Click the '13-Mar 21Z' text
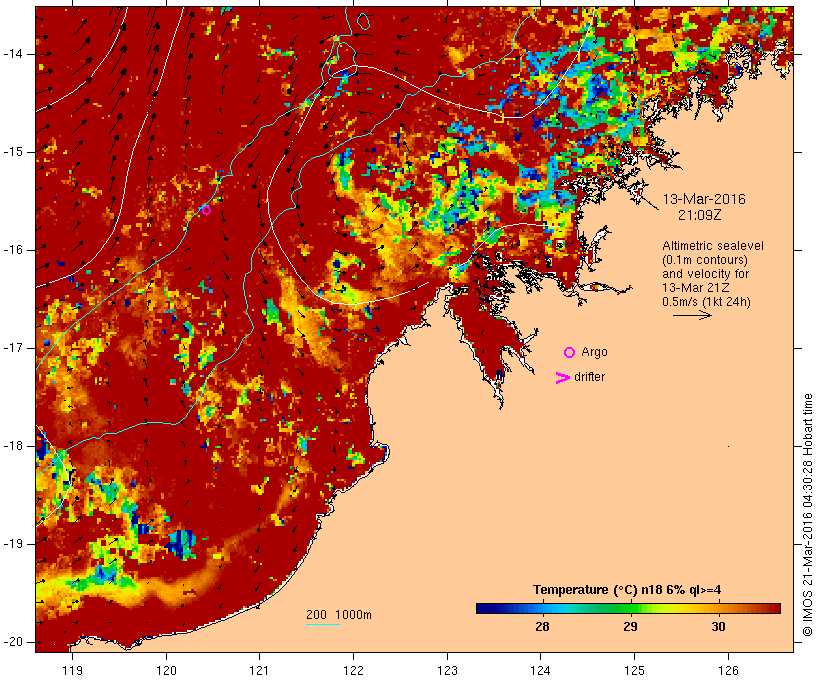Screen dimensions: 820x680 (x=696, y=288)
